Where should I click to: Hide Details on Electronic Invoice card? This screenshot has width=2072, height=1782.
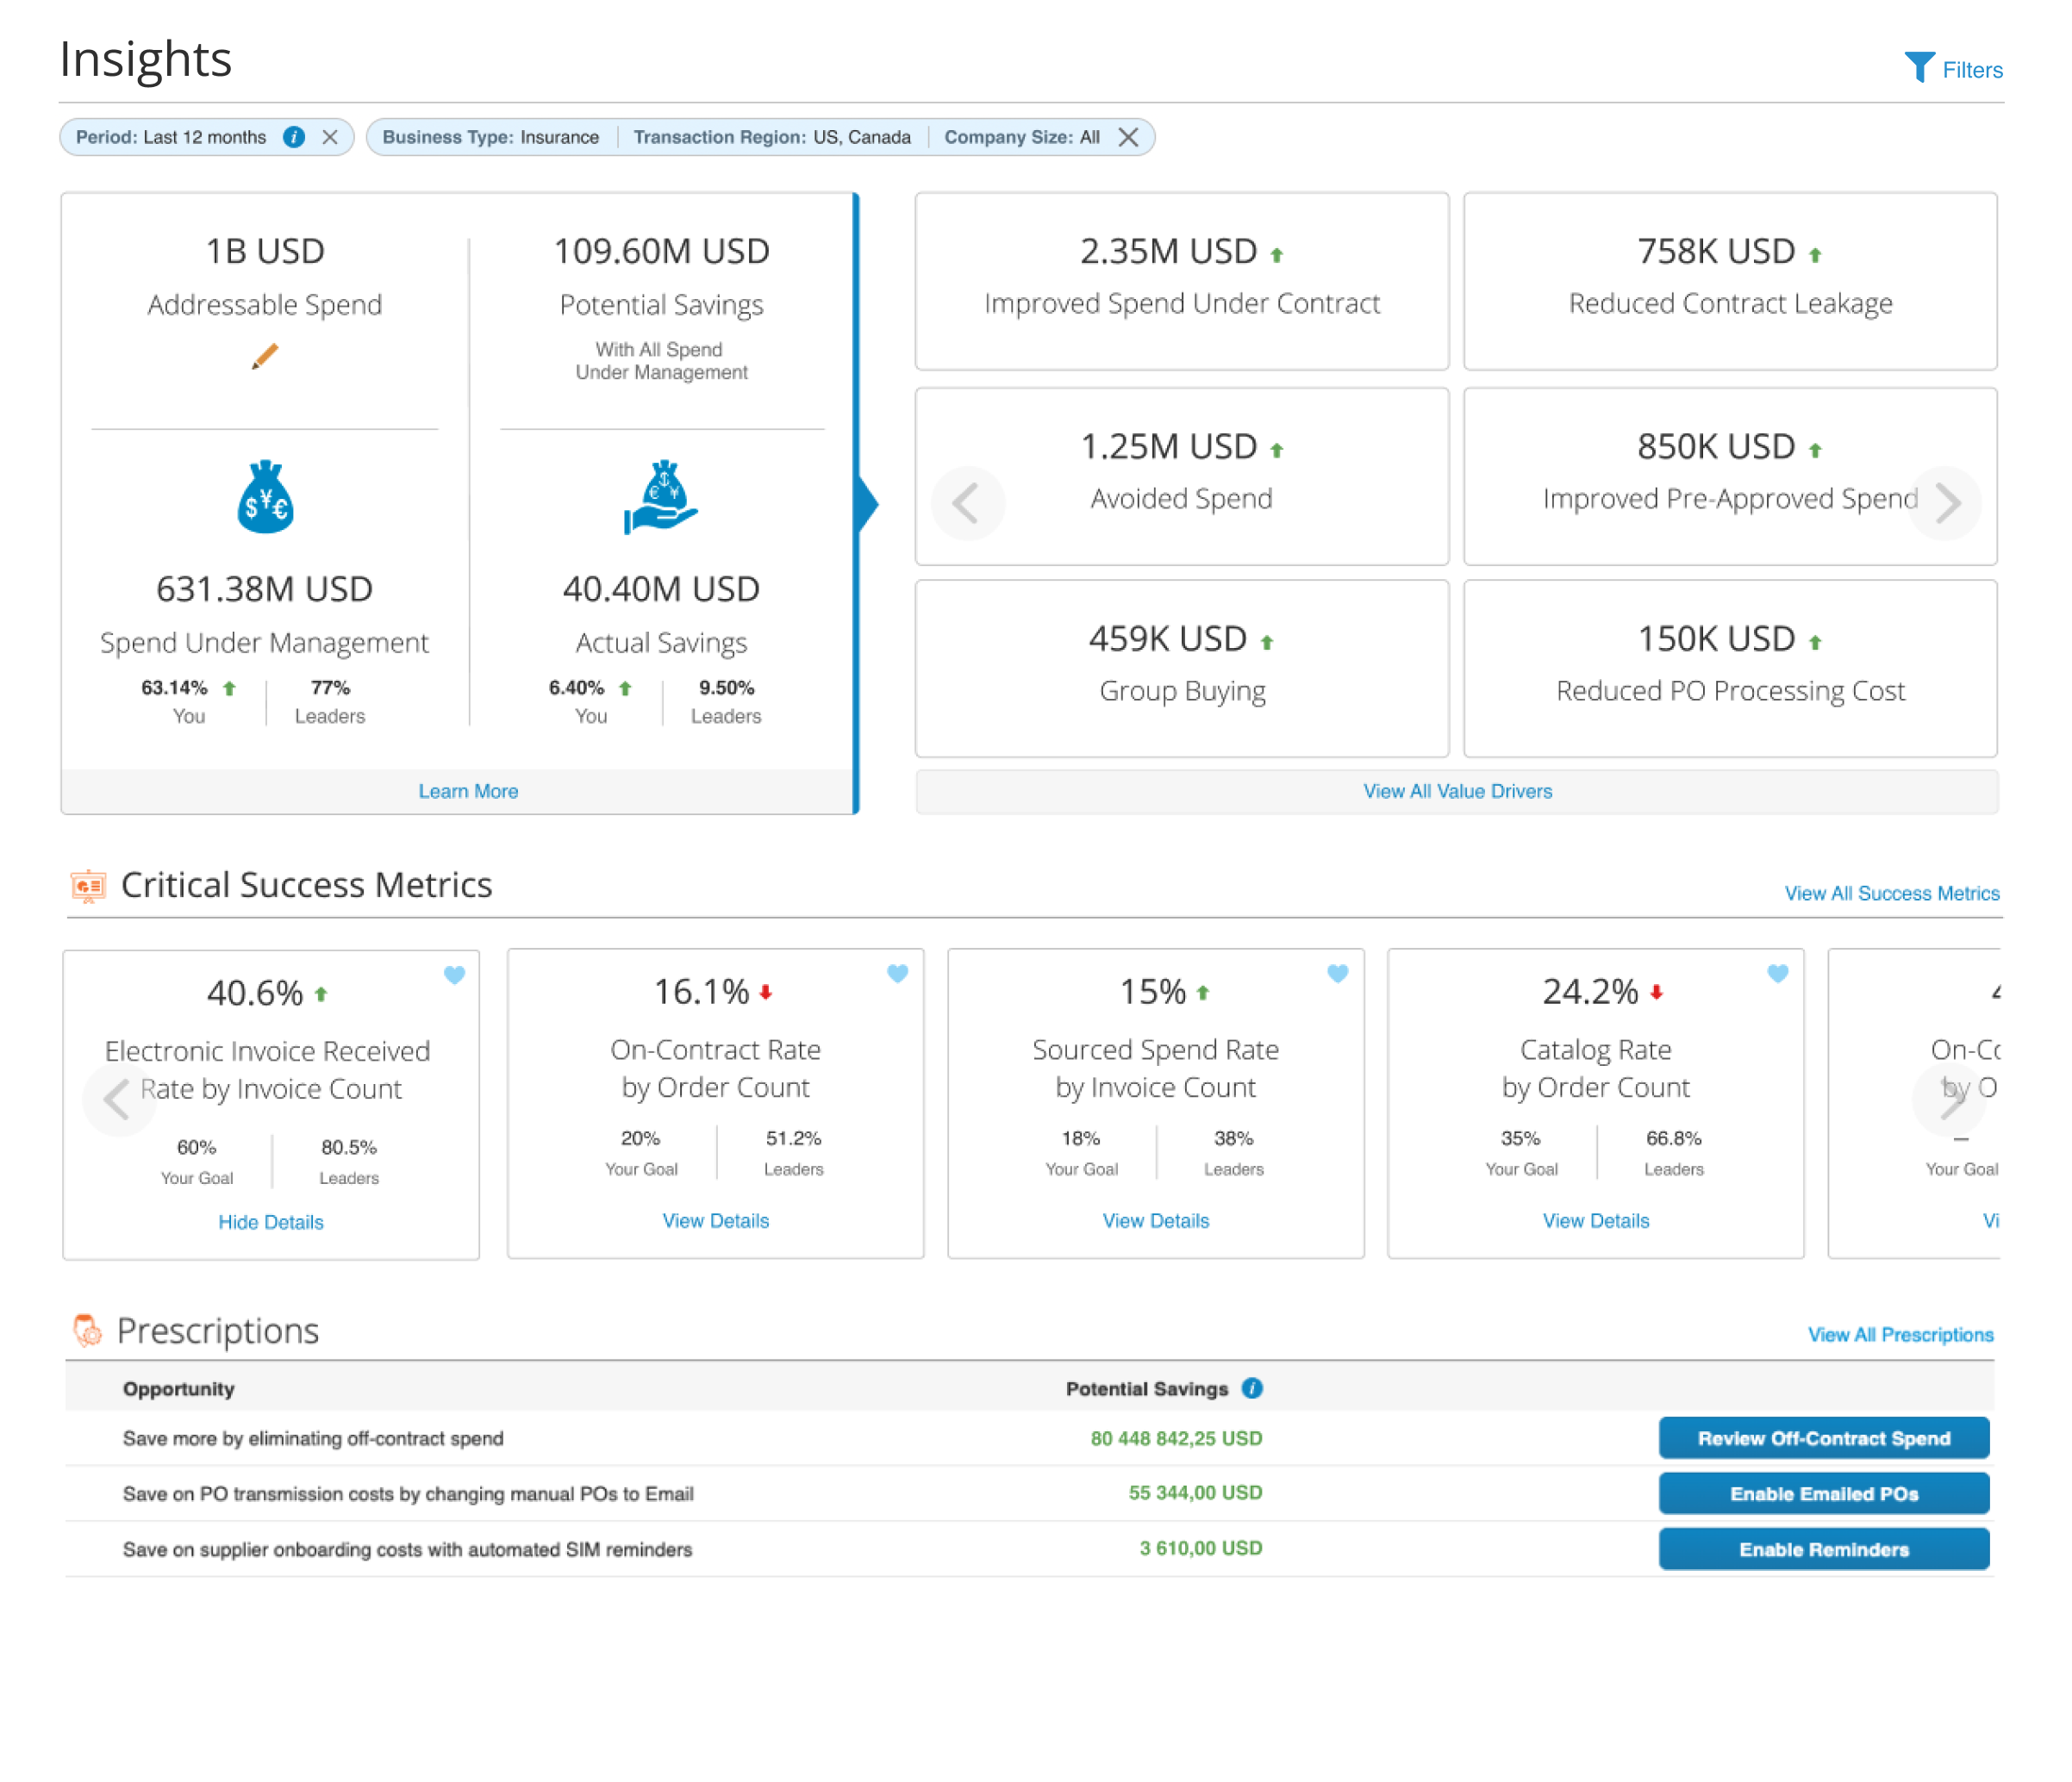click(270, 1222)
